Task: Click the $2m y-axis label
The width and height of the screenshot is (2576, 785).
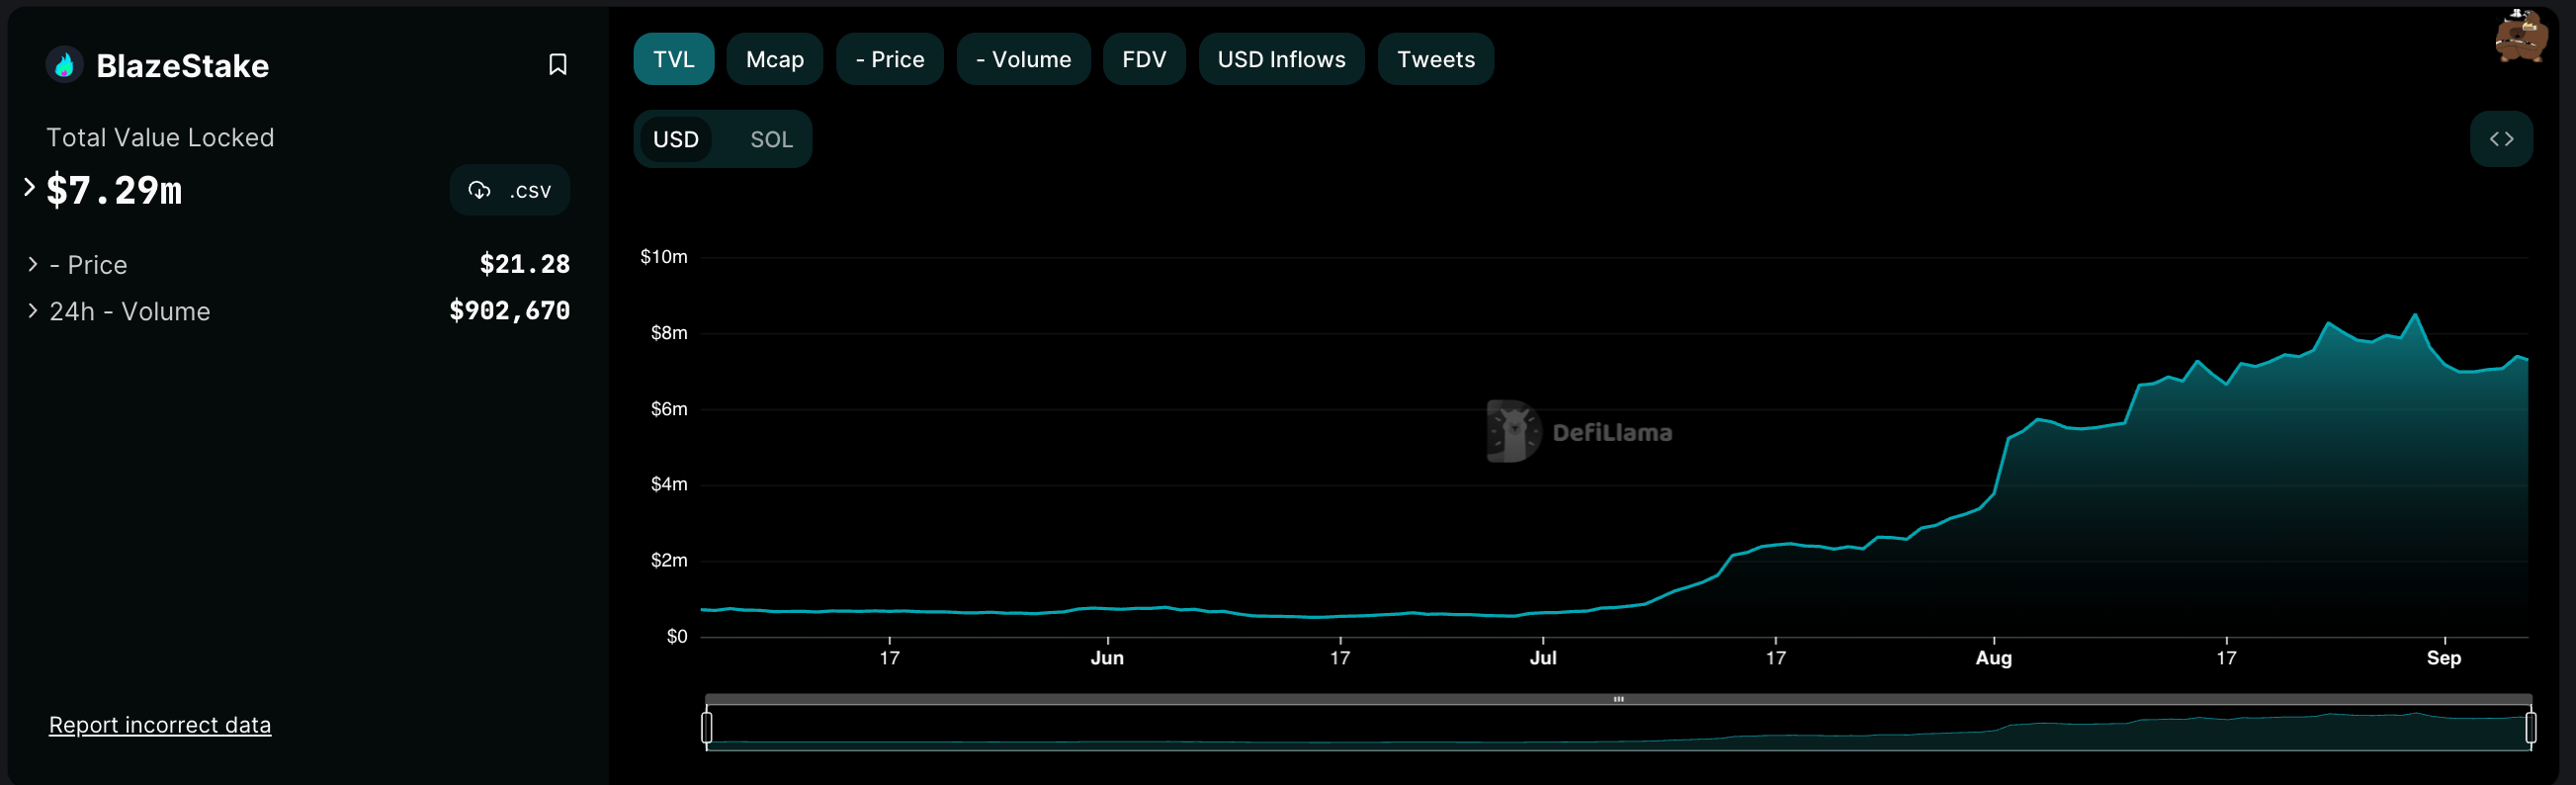Action: 669,560
